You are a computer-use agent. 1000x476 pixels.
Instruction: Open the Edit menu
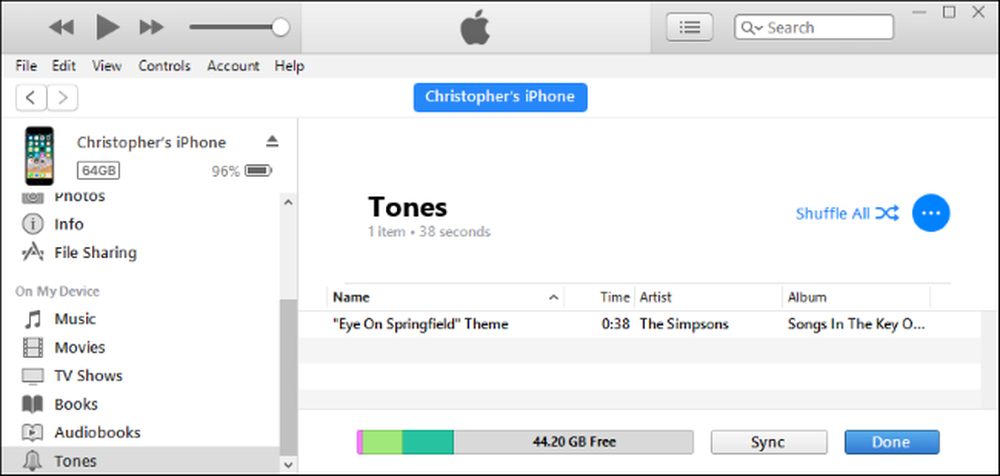(x=64, y=66)
